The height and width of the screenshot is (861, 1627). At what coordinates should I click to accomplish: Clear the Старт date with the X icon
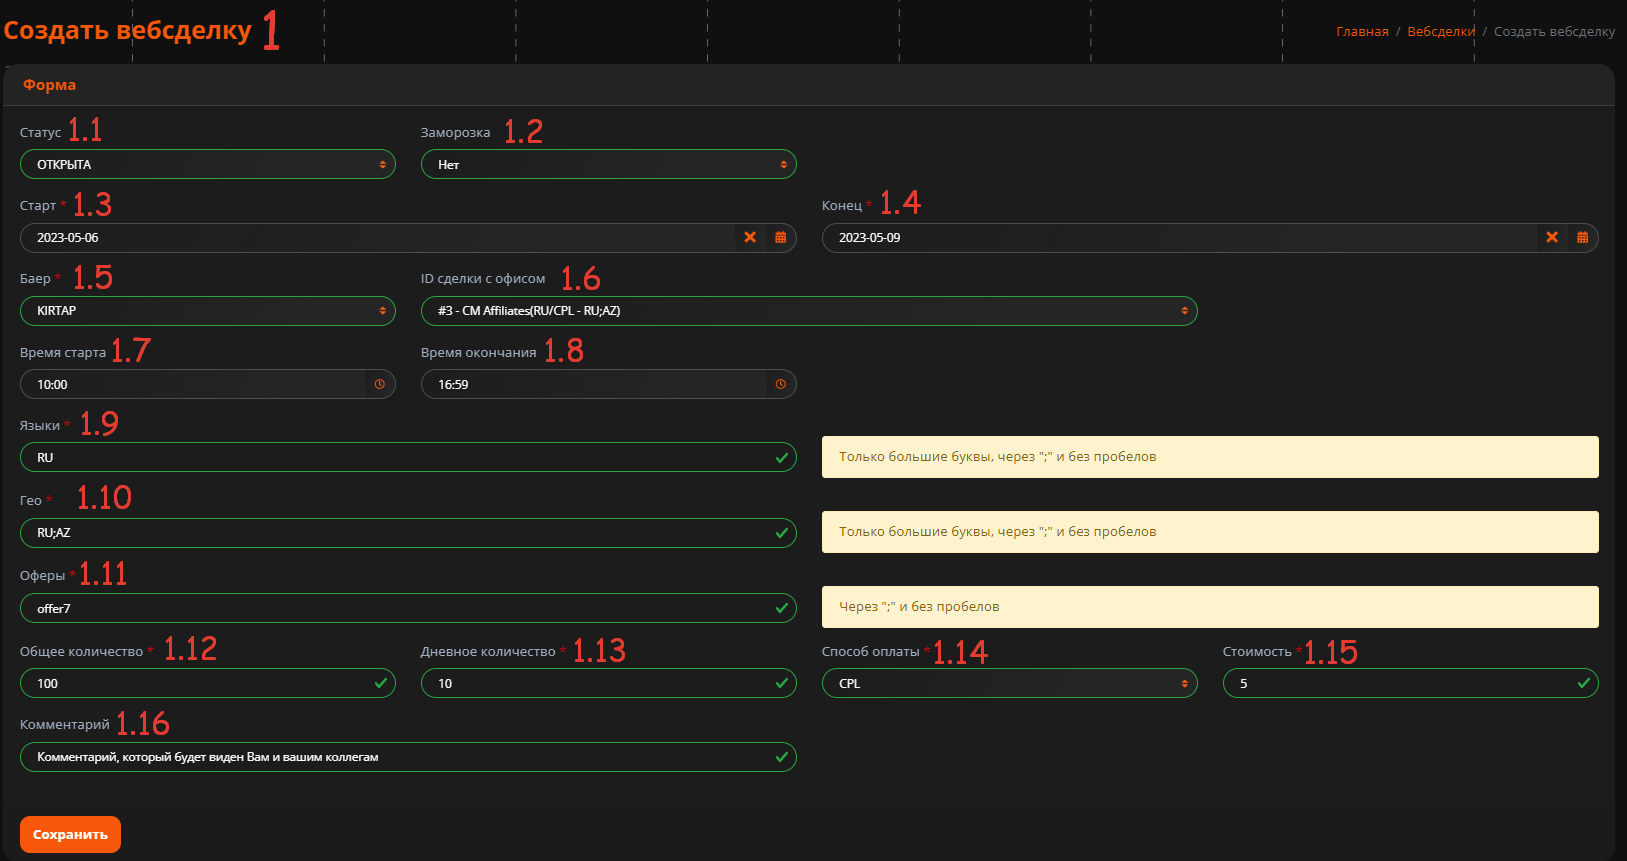pyautogui.click(x=750, y=238)
